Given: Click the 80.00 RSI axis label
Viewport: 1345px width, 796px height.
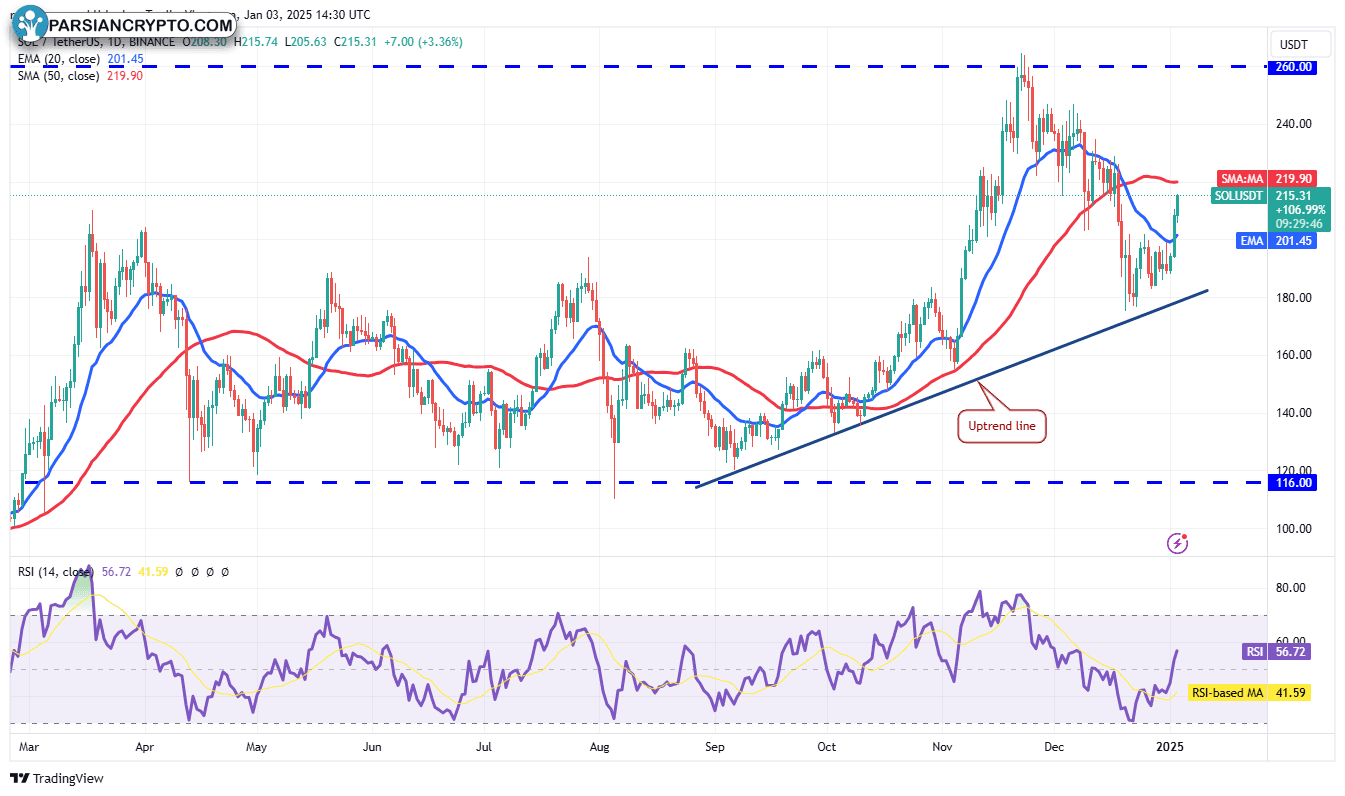Looking at the screenshot, I should [x=1291, y=588].
